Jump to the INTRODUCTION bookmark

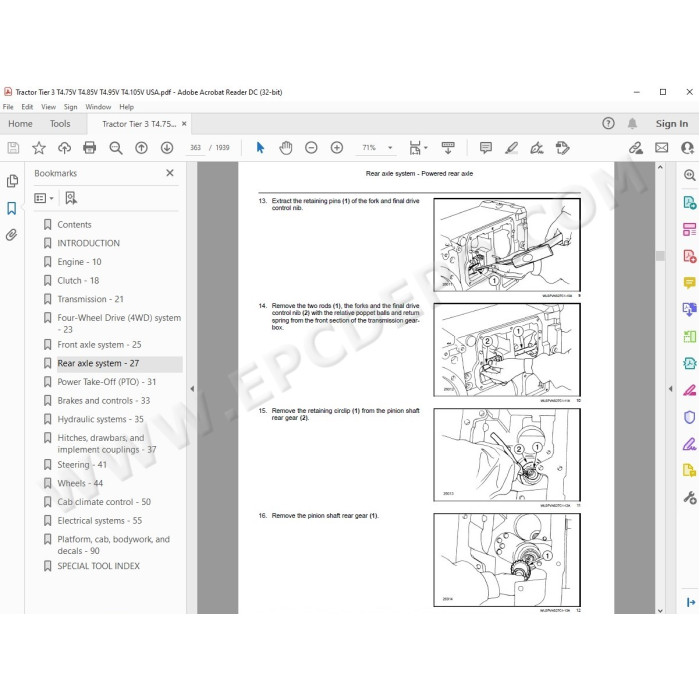[x=88, y=243]
